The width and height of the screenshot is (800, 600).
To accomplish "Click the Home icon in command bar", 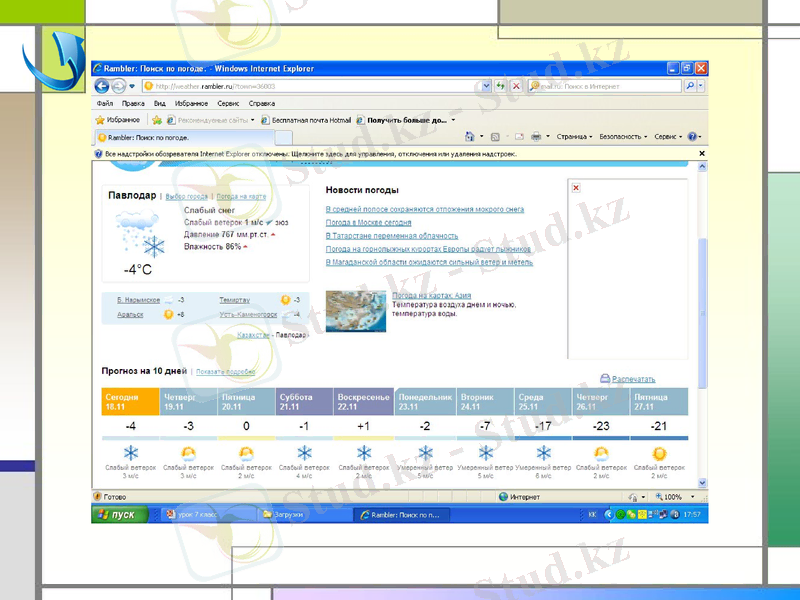I will pos(481,136).
